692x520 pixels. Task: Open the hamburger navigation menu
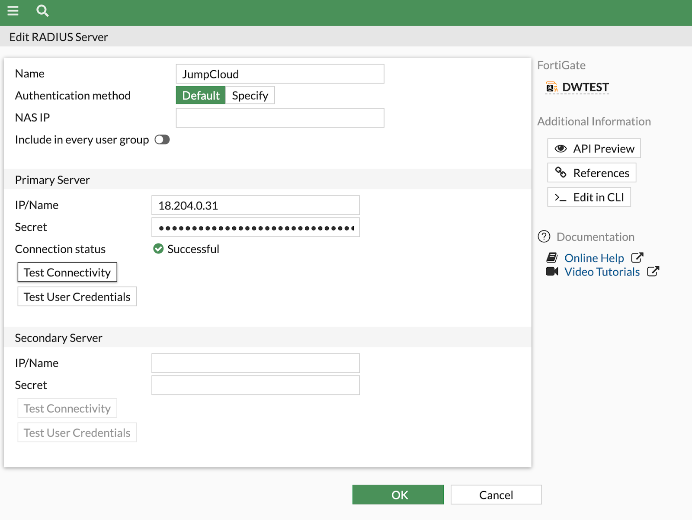pos(13,11)
